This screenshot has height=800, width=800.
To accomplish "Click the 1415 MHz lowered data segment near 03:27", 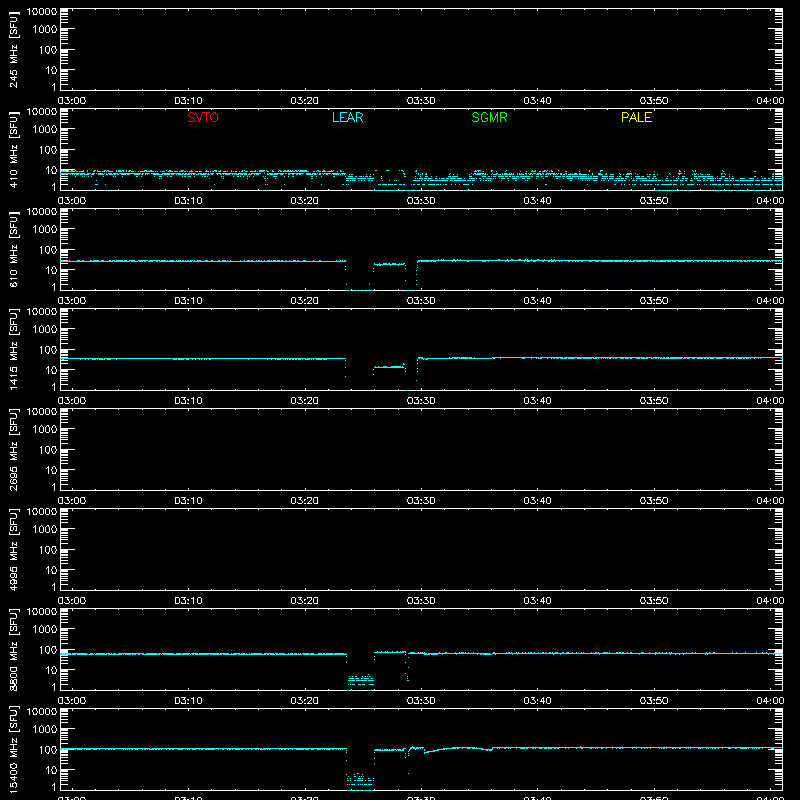I will click(x=389, y=367).
